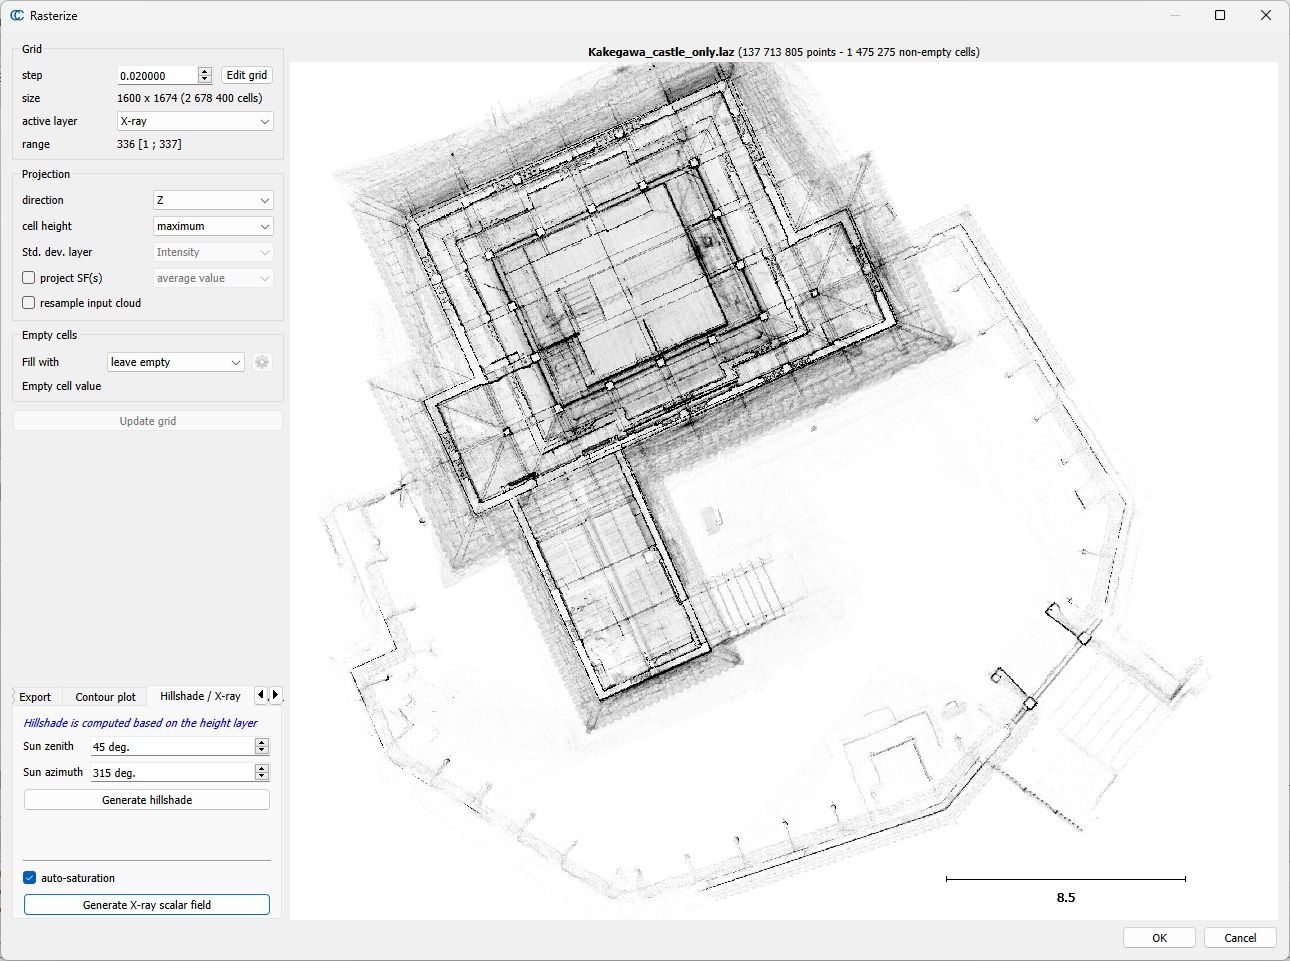Uncheck the auto-saturation checkbox
1290x961 pixels.
point(30,878)
